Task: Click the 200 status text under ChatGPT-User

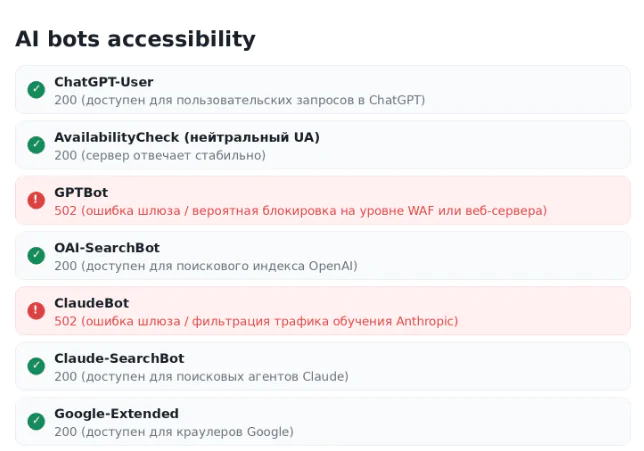Action: (240, 100)
